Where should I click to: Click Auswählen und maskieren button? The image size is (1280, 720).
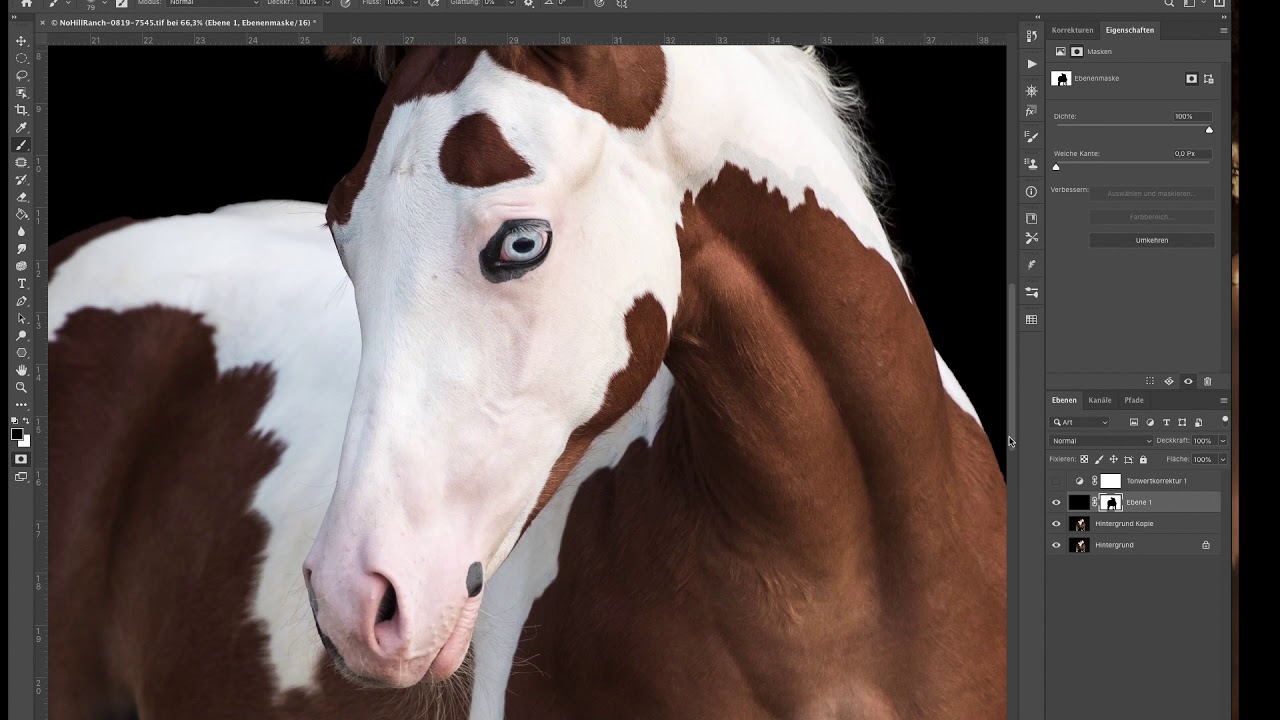coord(1152,194)
